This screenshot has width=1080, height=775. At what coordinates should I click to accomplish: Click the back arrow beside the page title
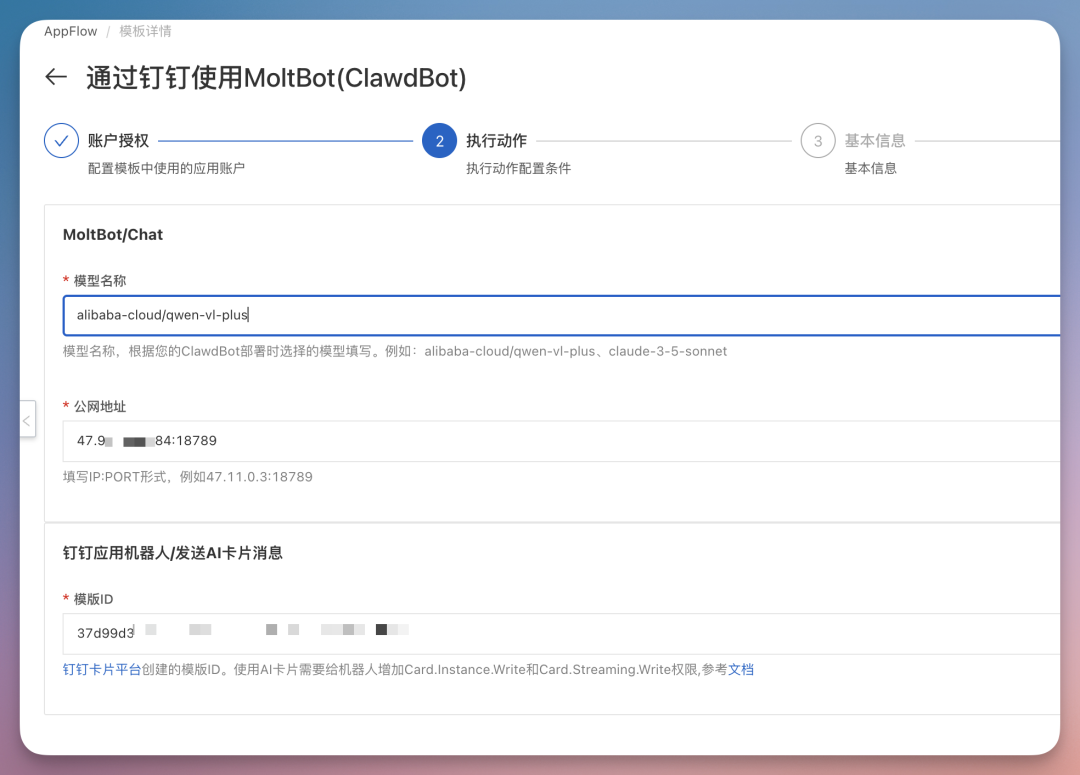point(55,78)
